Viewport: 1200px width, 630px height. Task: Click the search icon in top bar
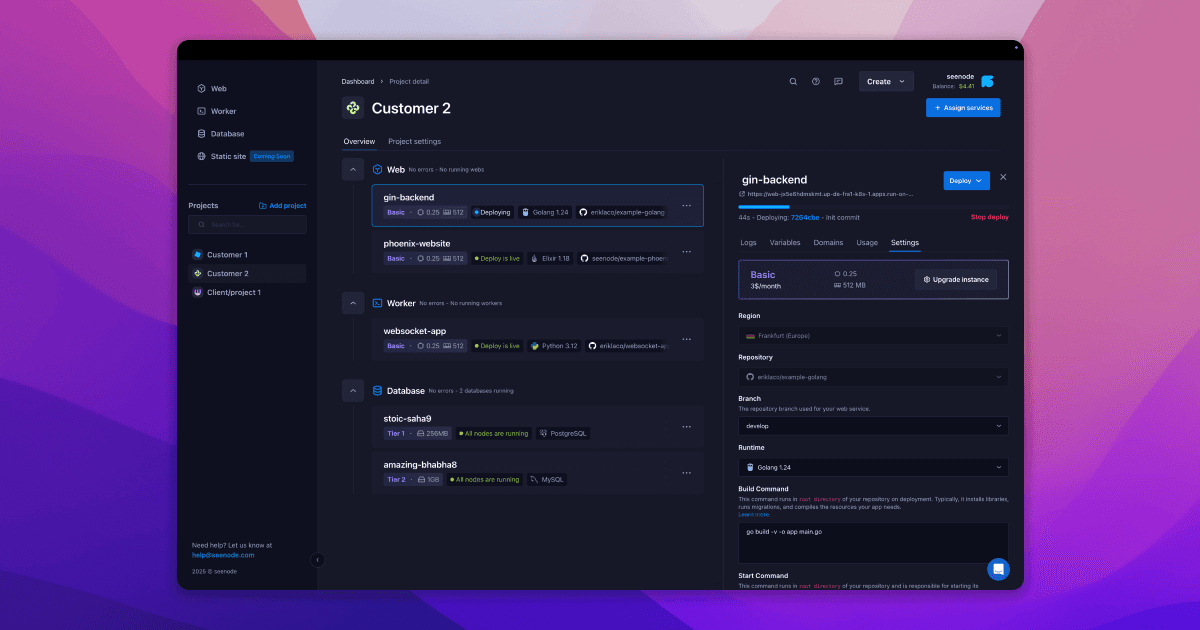pyautogui.click(x=794, y=82)
